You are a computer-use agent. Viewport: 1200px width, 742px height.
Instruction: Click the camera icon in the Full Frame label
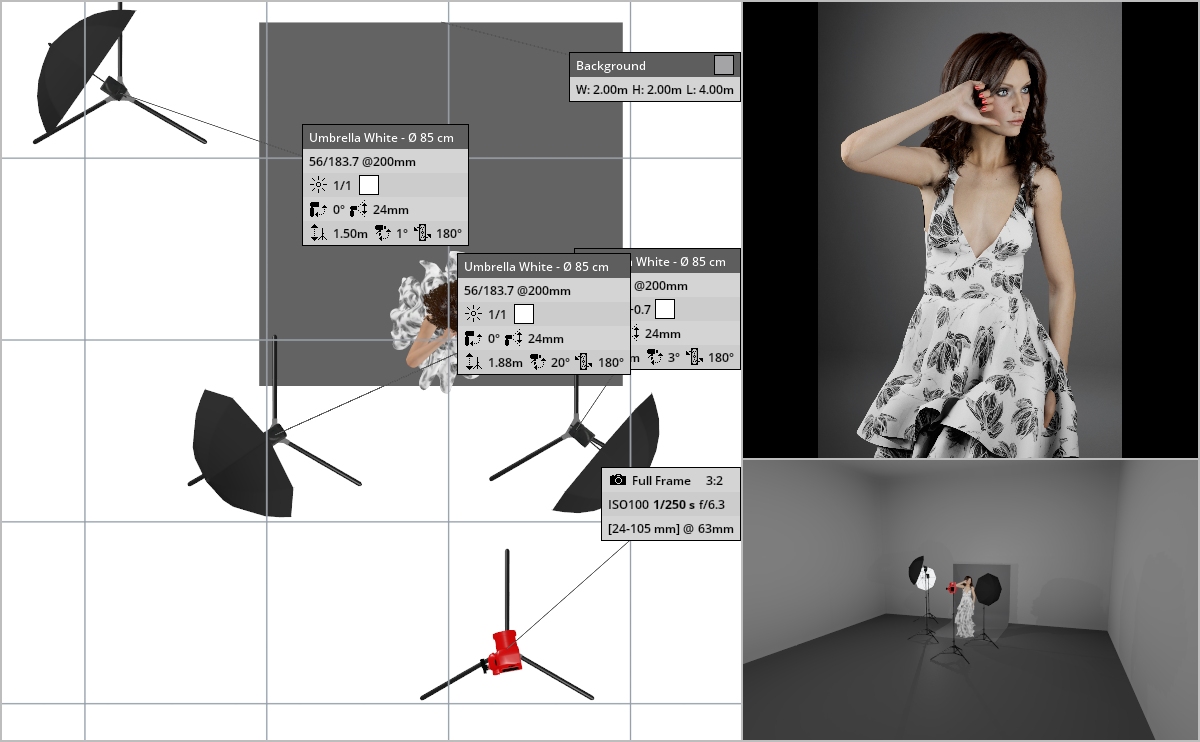click(618, 481)
